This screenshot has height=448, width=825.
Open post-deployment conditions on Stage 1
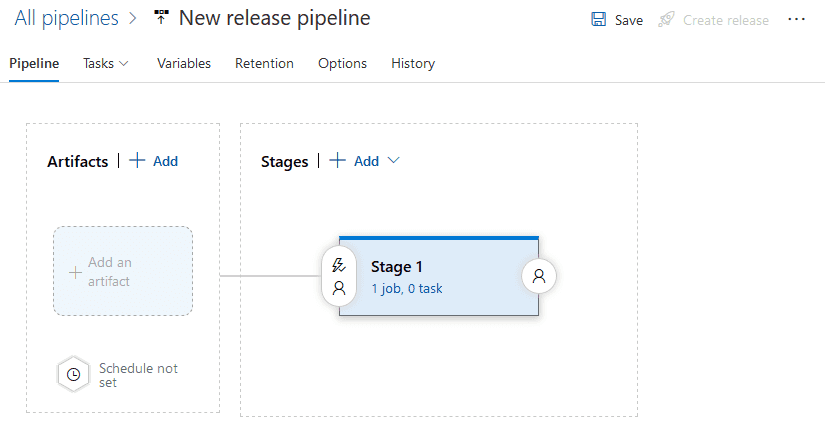click(x=539, y=277)
